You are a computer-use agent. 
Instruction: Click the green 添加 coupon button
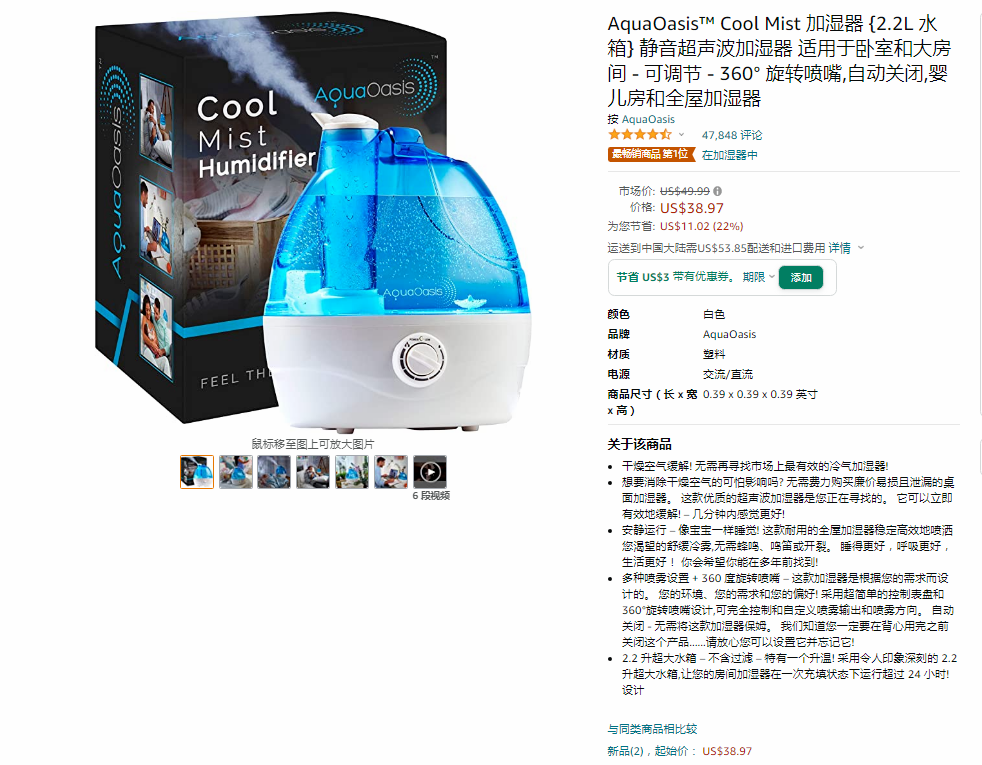pyautogui.click(x=800, y=277)
